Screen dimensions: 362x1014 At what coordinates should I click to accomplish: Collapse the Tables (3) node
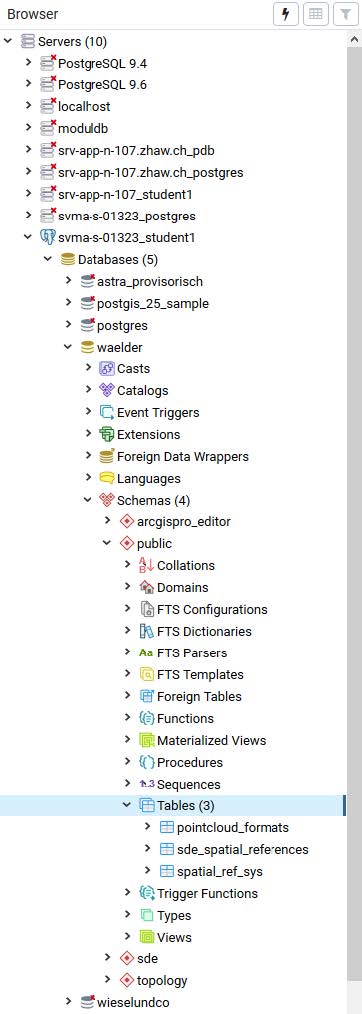pyautogui.click(x=127, y=806)
